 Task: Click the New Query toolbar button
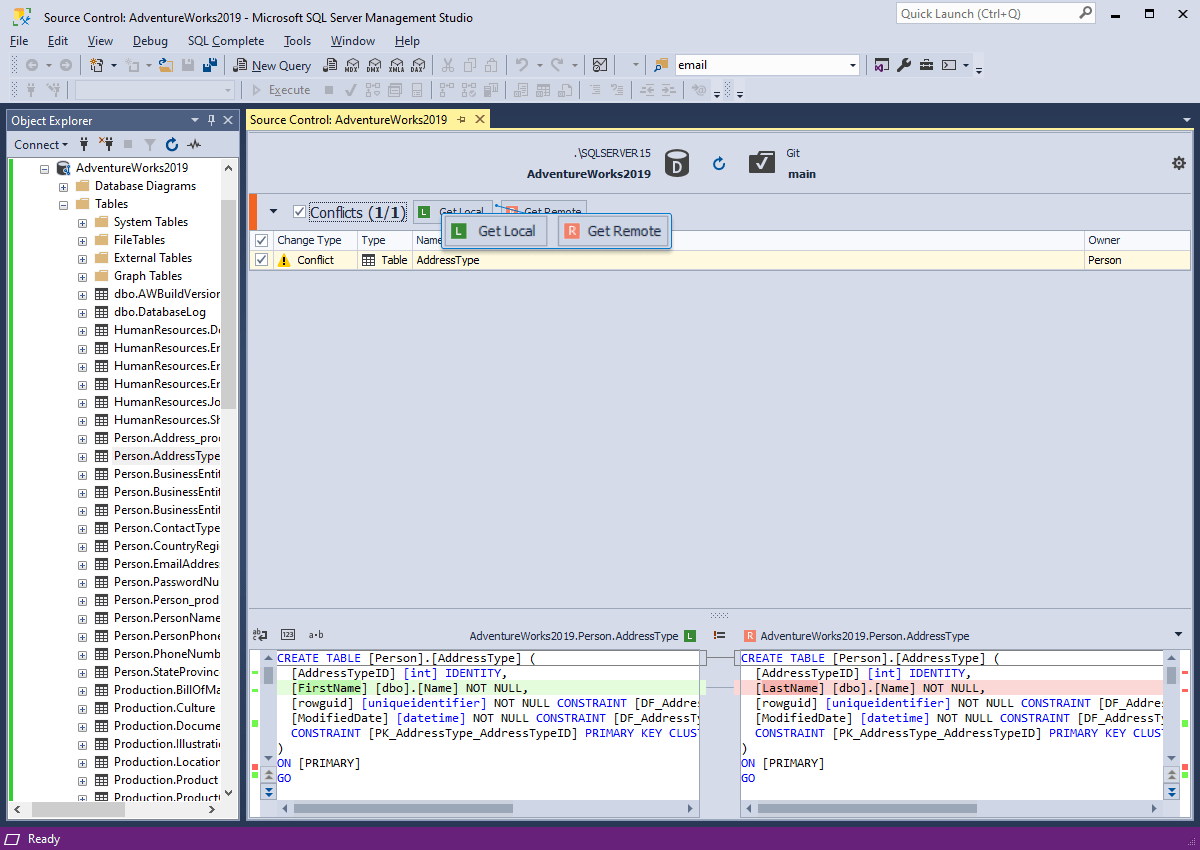pos(273,65)
